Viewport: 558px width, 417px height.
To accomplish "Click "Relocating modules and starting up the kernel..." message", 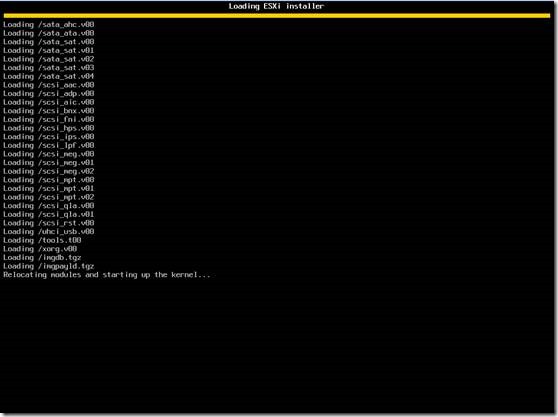I will [107, 275].
